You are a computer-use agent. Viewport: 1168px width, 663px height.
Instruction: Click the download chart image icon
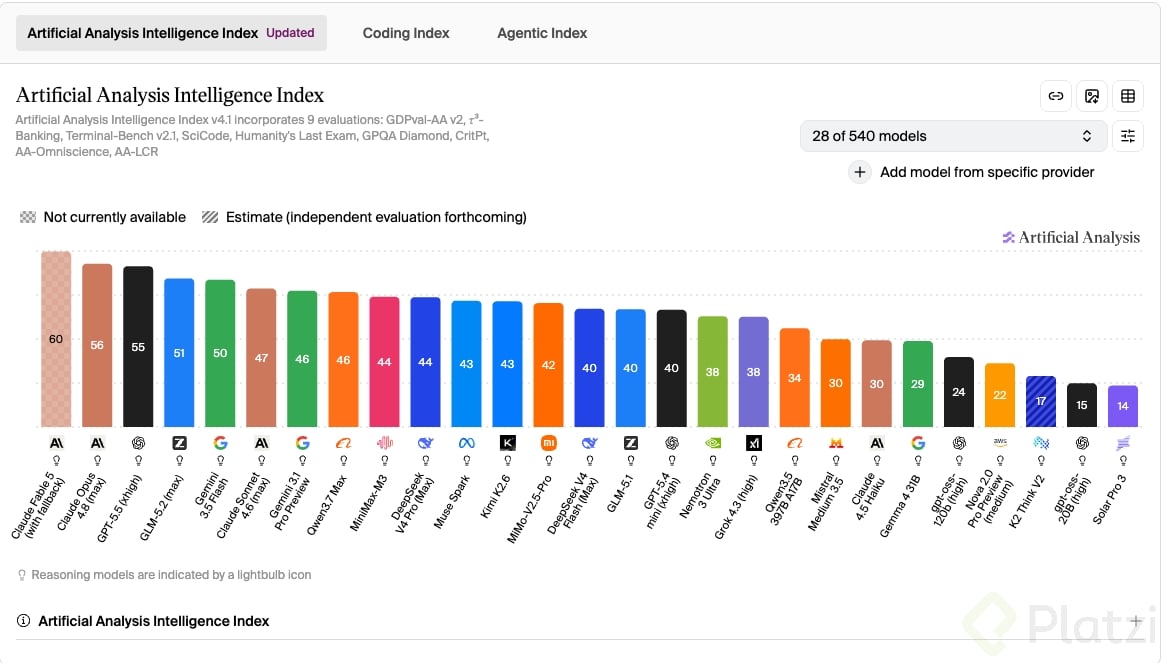click(x=1092, y=95)
